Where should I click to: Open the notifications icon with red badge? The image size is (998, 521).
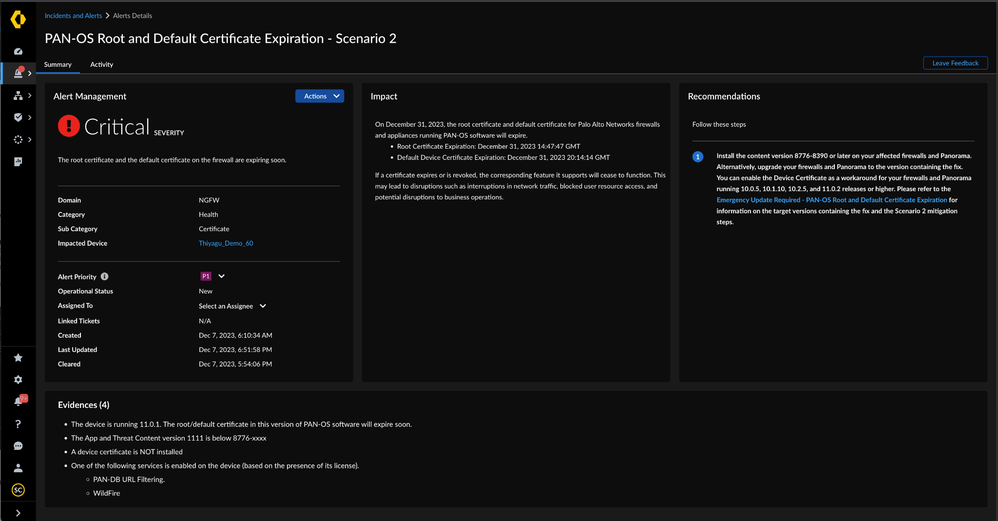point(18,401)
